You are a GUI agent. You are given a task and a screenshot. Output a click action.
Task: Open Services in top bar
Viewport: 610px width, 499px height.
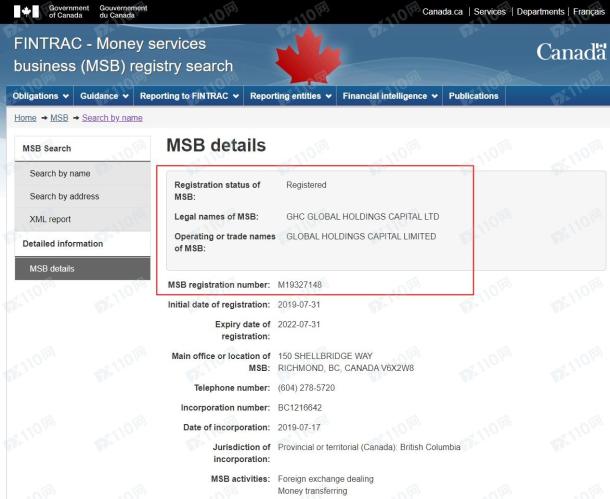click(x=489, y=12)
